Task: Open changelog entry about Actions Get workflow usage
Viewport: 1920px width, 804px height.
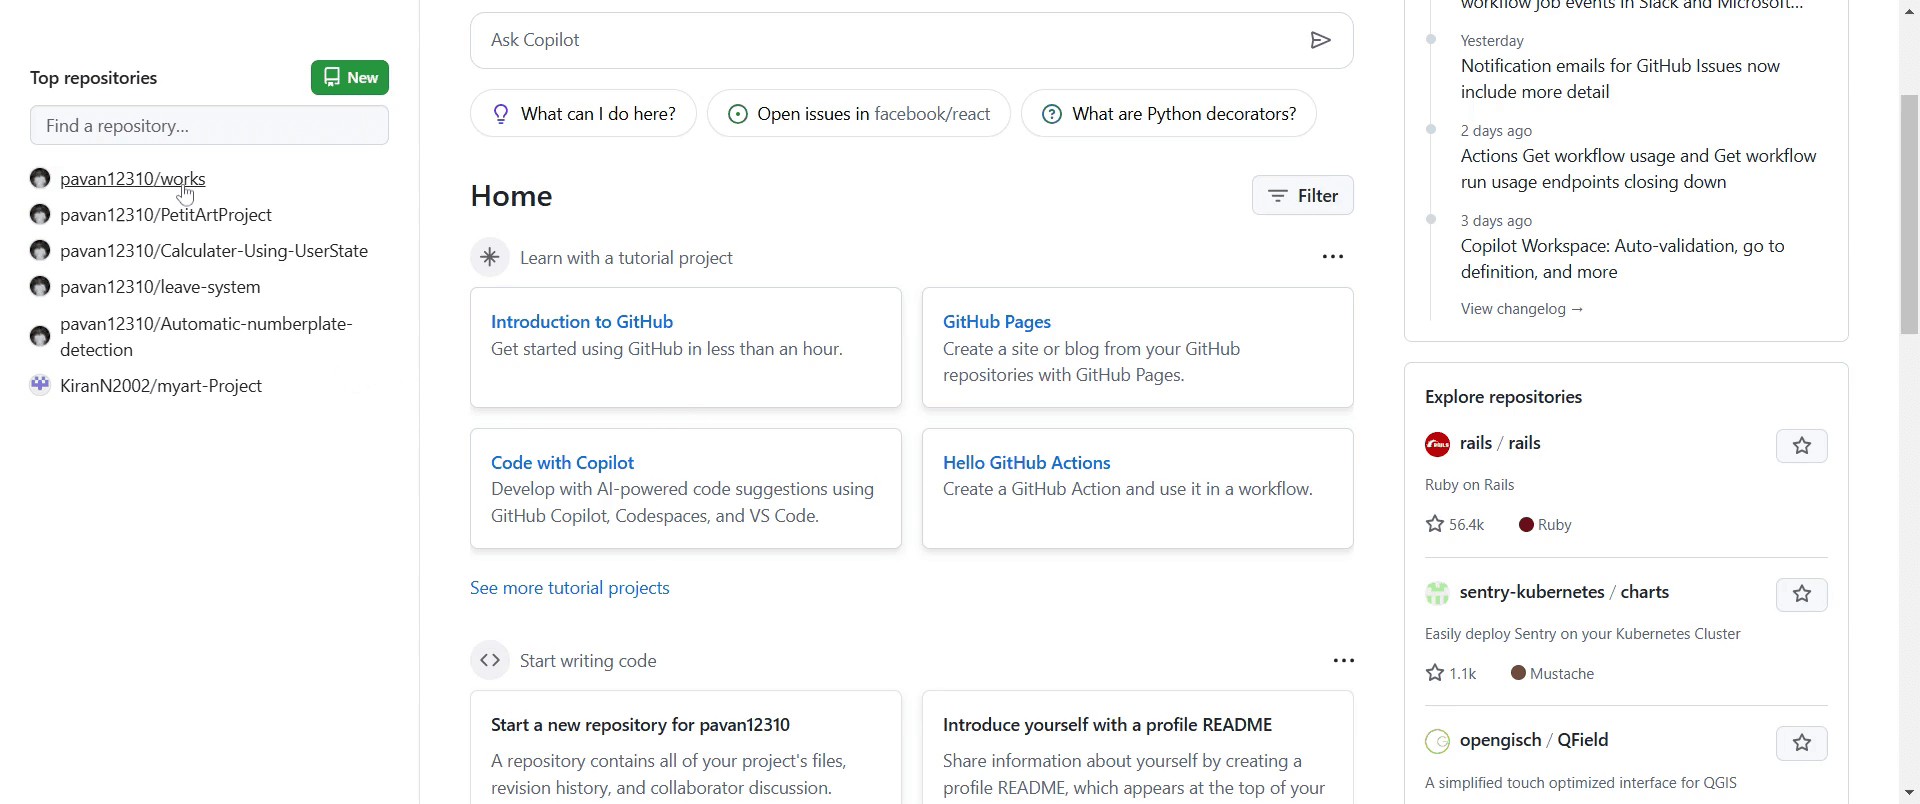Action: (x=1639, y=169)
